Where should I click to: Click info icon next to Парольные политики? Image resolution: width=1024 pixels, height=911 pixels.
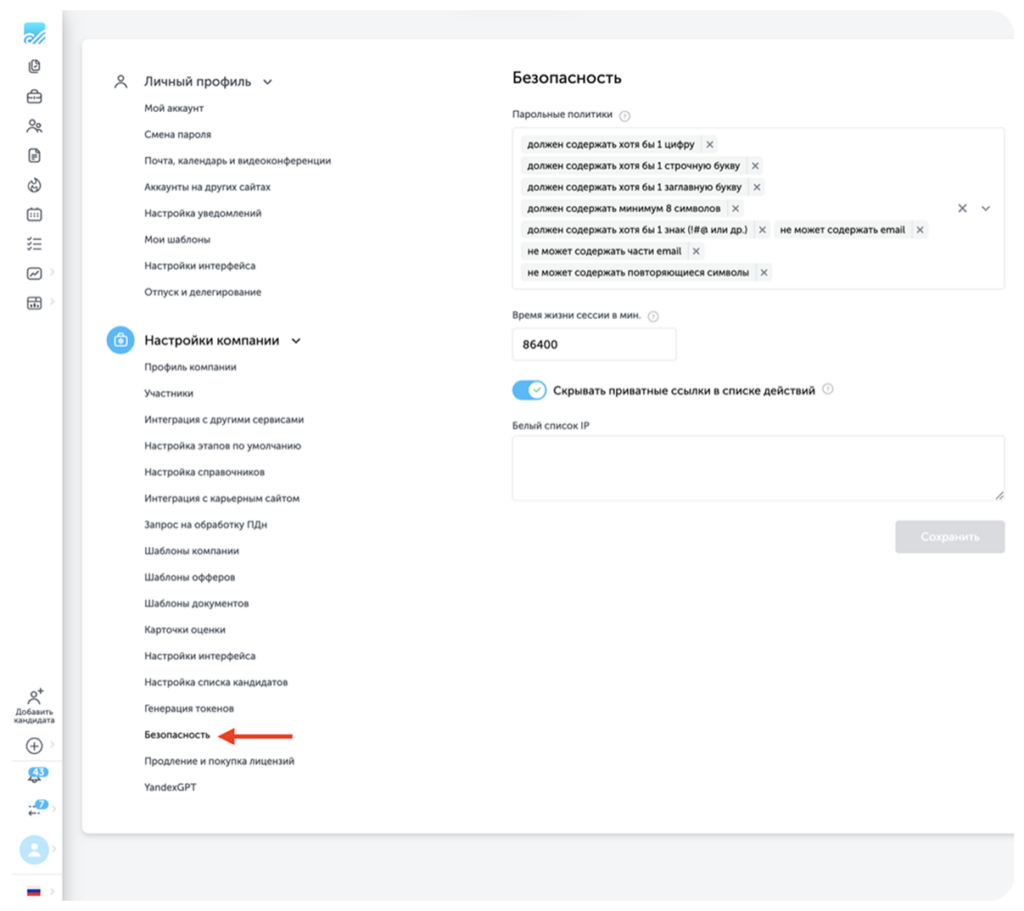tap(625, 116)
